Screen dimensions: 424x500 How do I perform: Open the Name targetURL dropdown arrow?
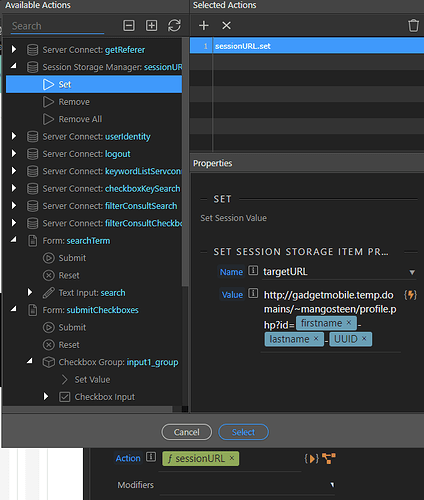[x=412, y=272]
